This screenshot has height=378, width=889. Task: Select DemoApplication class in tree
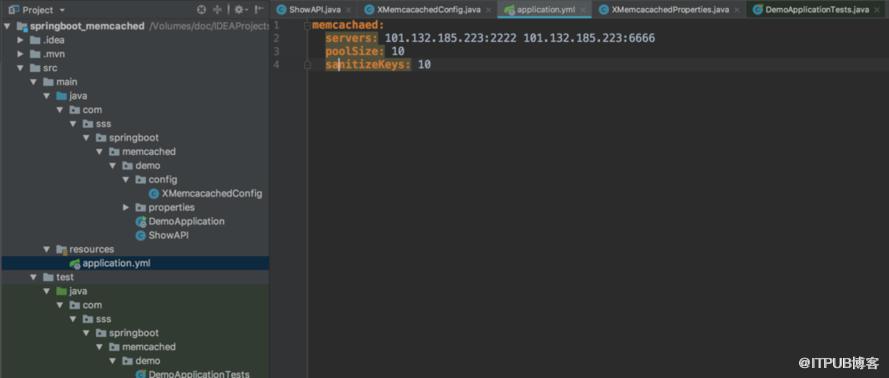[x=187, y=221]
